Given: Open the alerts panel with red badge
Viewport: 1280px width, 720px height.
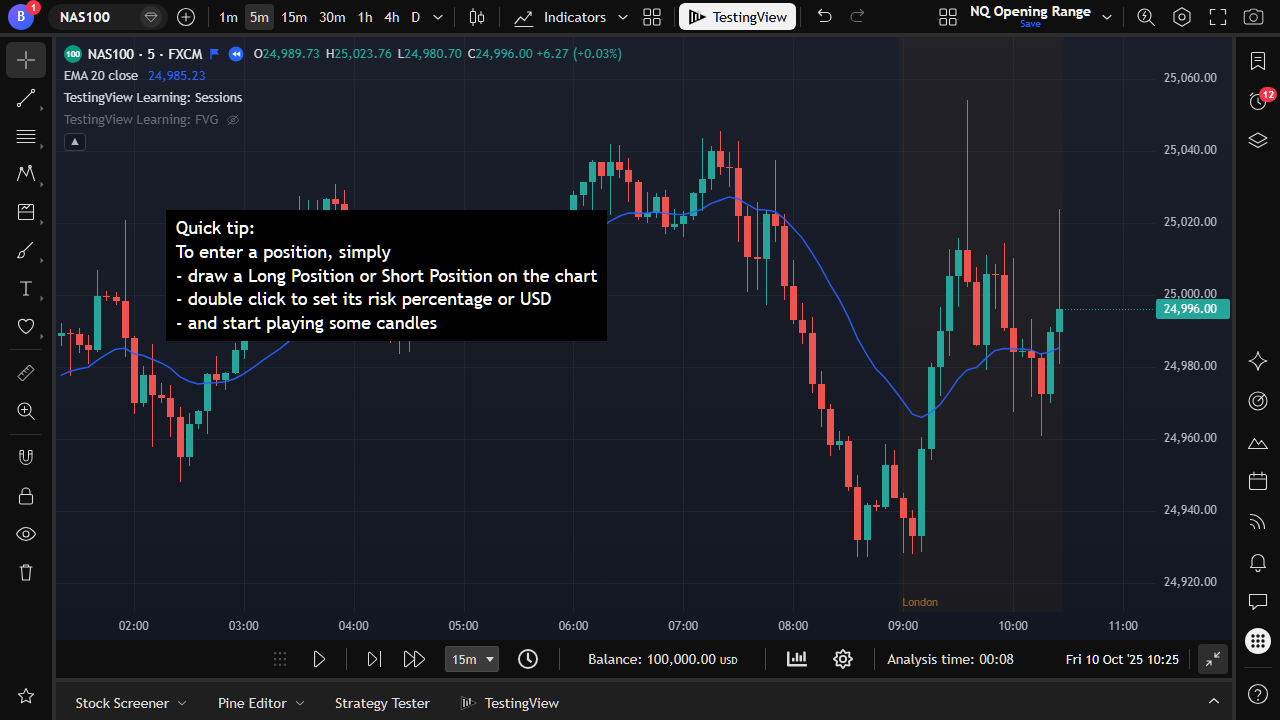Looking at the screenshot, I should click(1259, 100).
